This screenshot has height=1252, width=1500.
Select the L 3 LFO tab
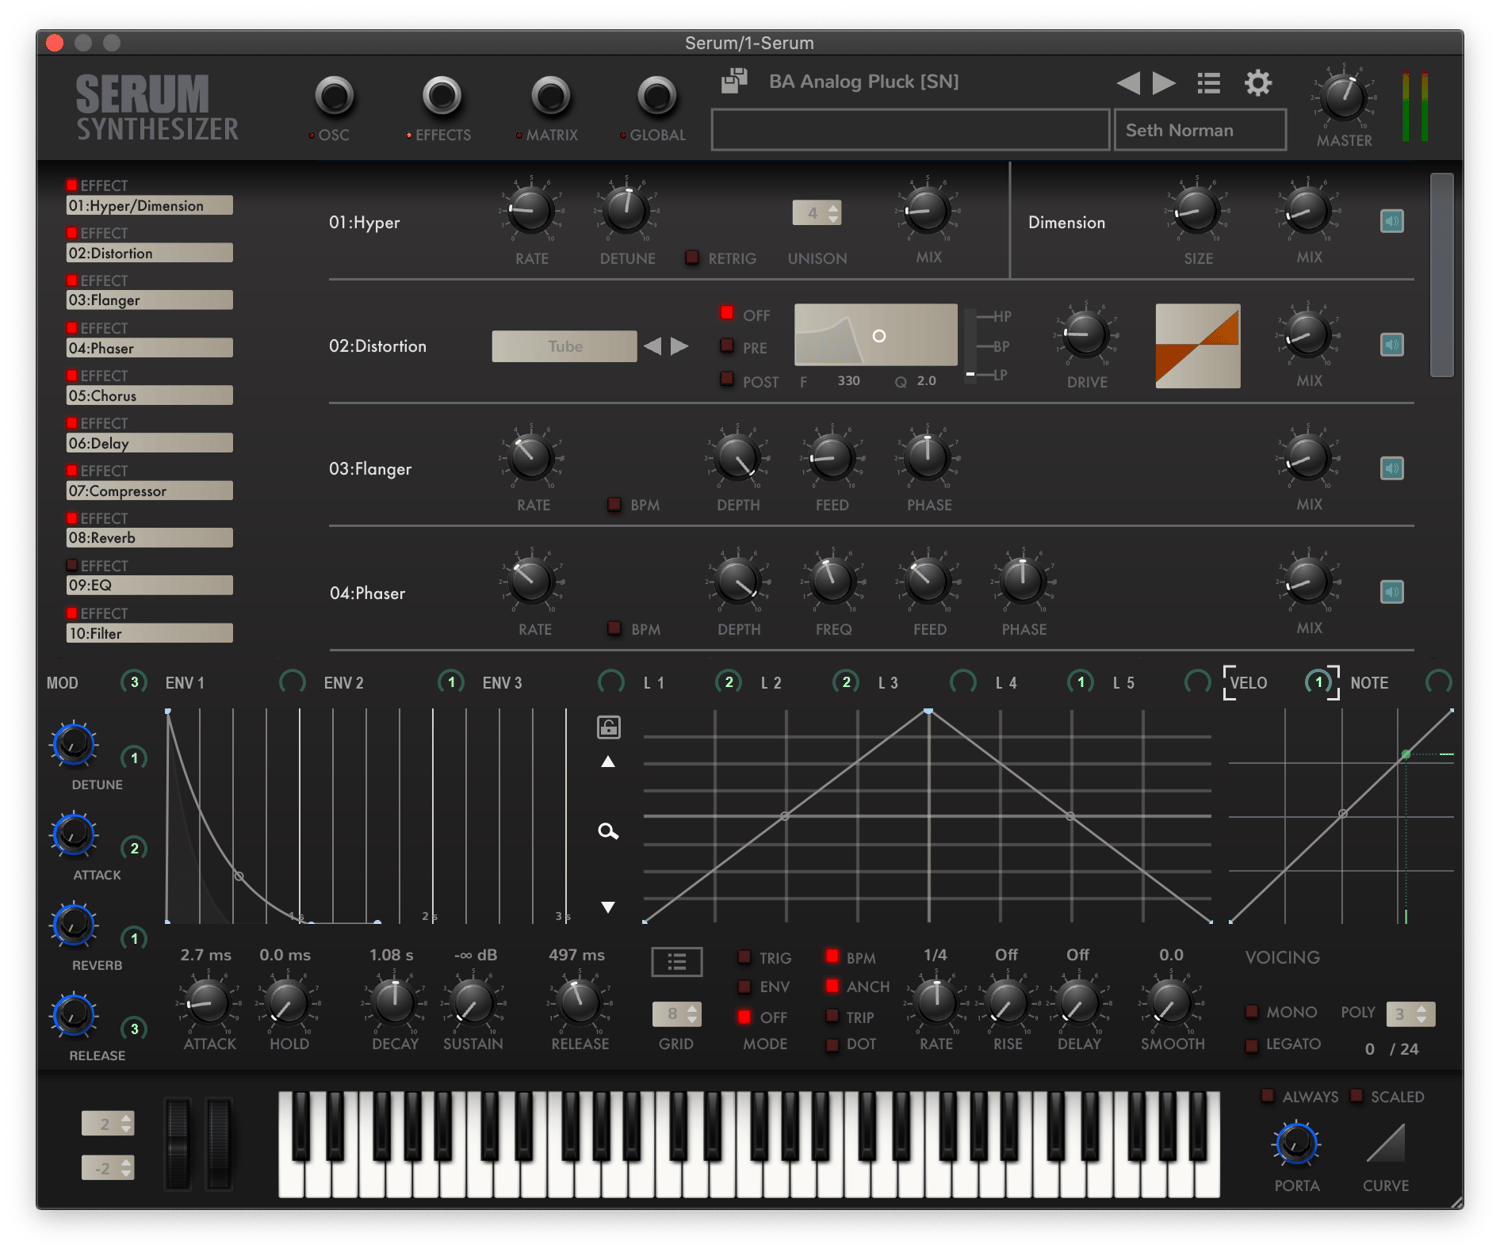(888, 683)
